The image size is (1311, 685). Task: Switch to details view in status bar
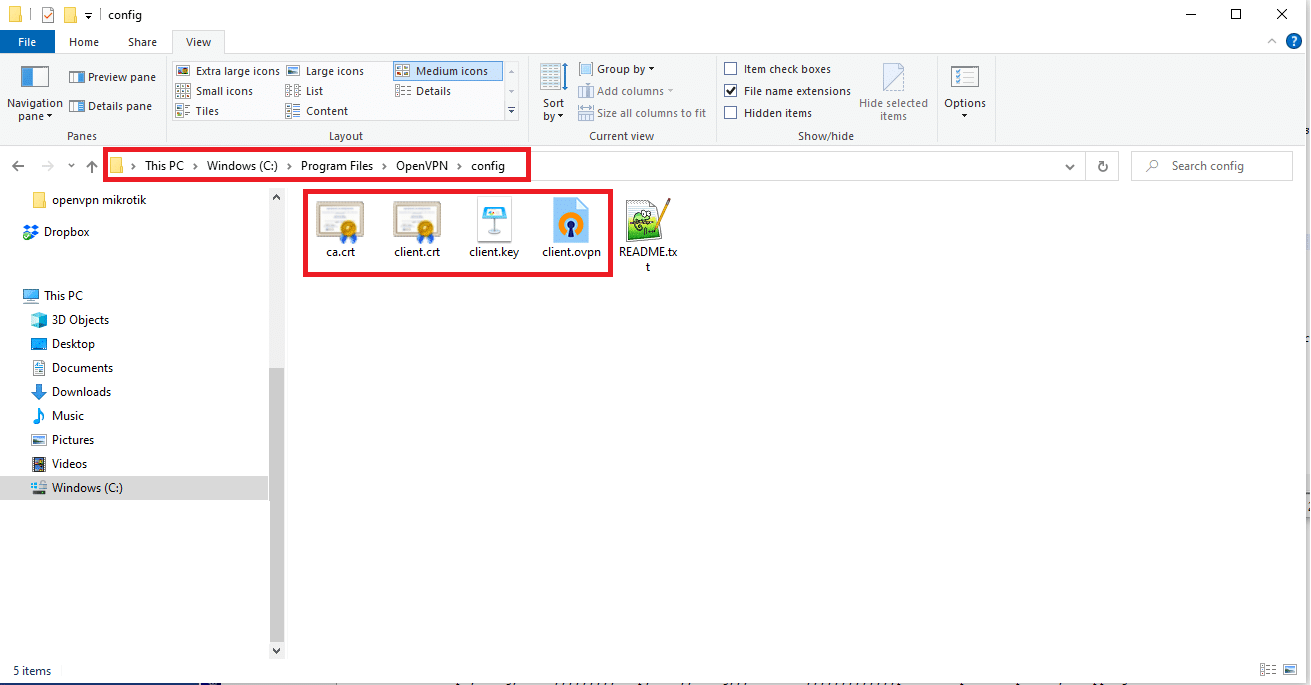coord(1268,670)
